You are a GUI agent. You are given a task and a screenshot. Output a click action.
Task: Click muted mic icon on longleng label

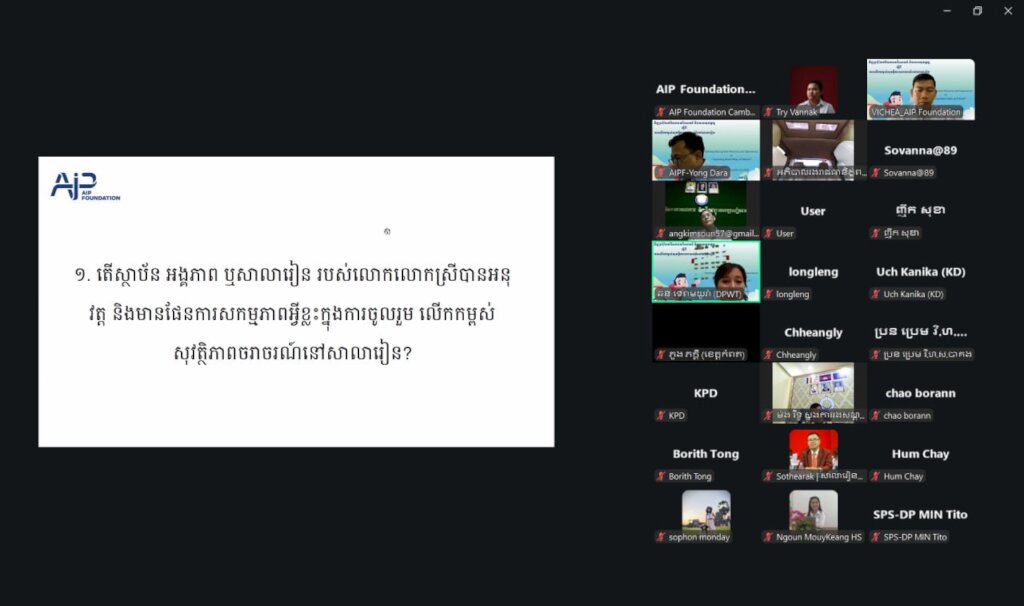(x=769, y=295)
